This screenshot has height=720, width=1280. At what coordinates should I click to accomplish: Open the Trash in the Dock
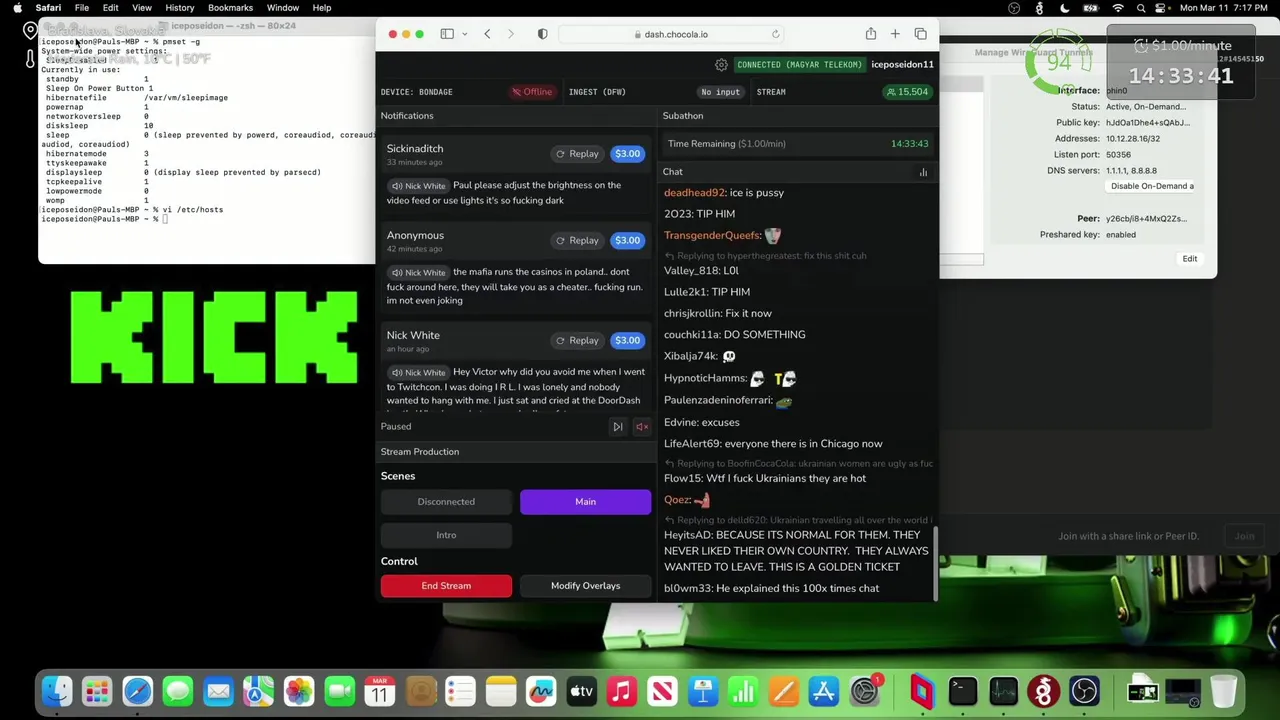click(x=1224, y=691)
